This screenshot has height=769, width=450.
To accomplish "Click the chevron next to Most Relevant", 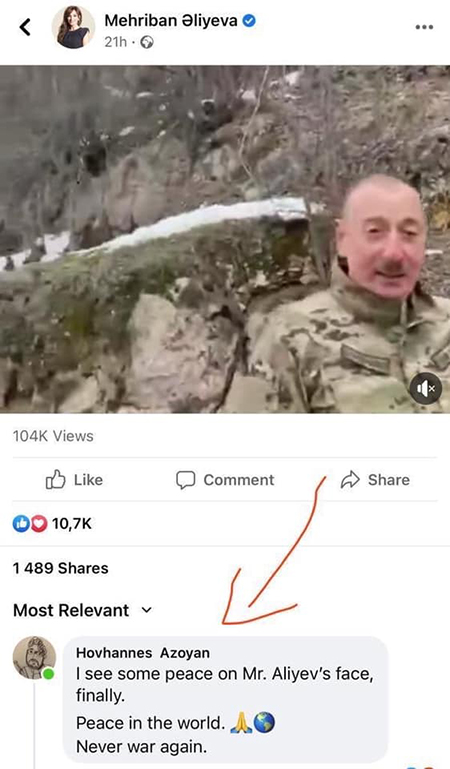I will [x=147, y=611].
